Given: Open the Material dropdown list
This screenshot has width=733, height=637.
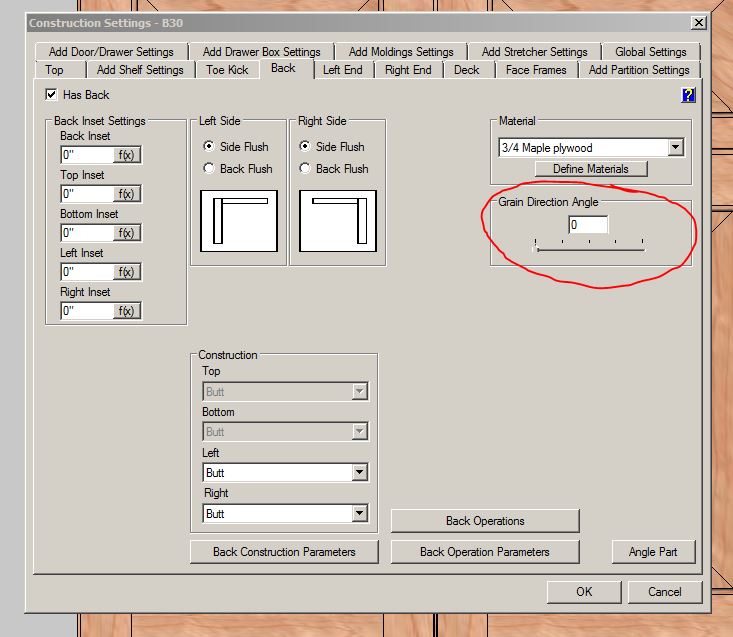Looking at the screenshot, I should point(675,148).
